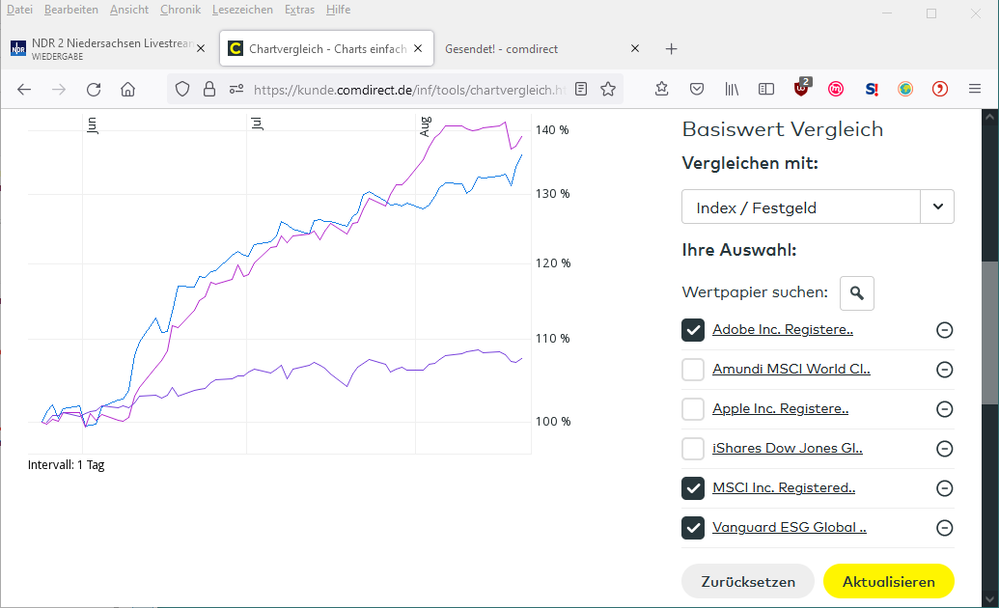Viewport: 999px width, 608px height.
Task: Bookmark this page with the star icon
Action: tap(608, 89)
